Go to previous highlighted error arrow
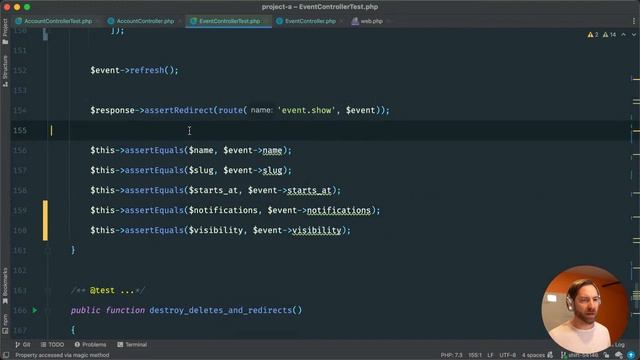Screen dimensions: 640x360 pyautogui.click(x=623, y=35)
